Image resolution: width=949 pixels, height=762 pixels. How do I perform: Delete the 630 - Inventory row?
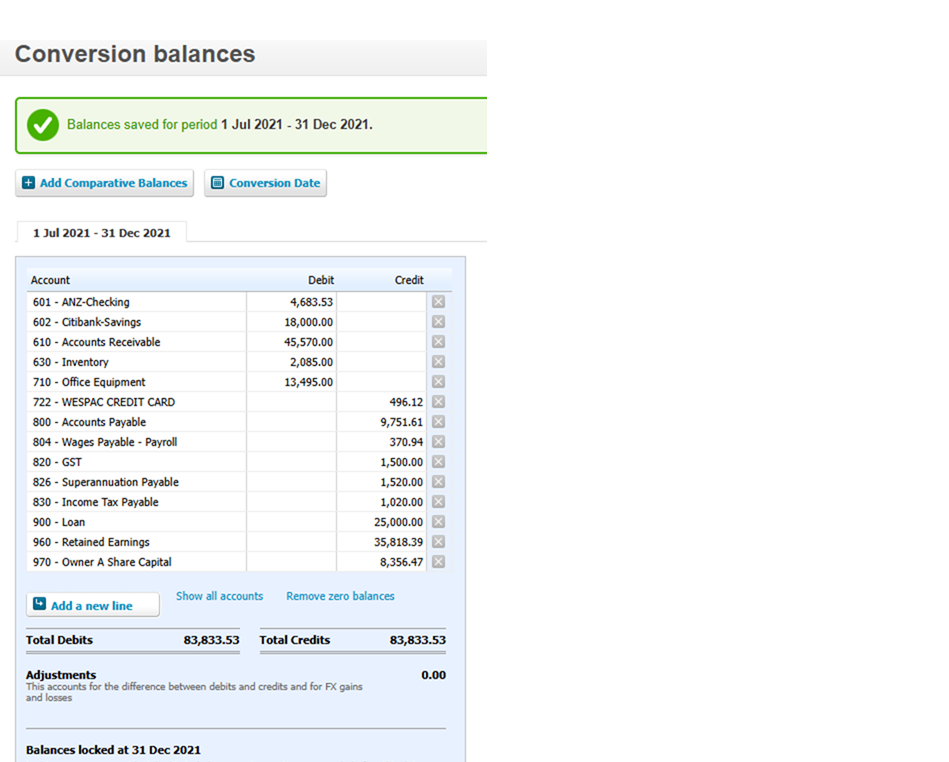coord(438,361)
